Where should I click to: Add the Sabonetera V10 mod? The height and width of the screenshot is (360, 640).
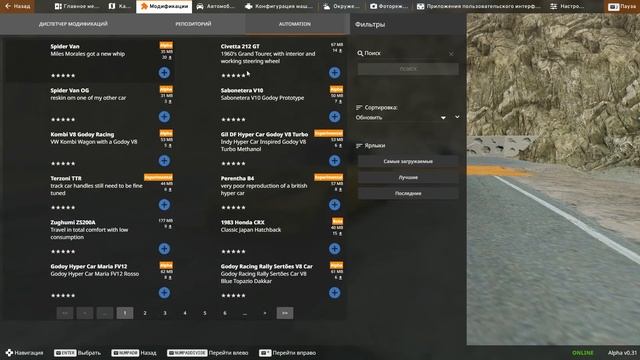(334, 117)
